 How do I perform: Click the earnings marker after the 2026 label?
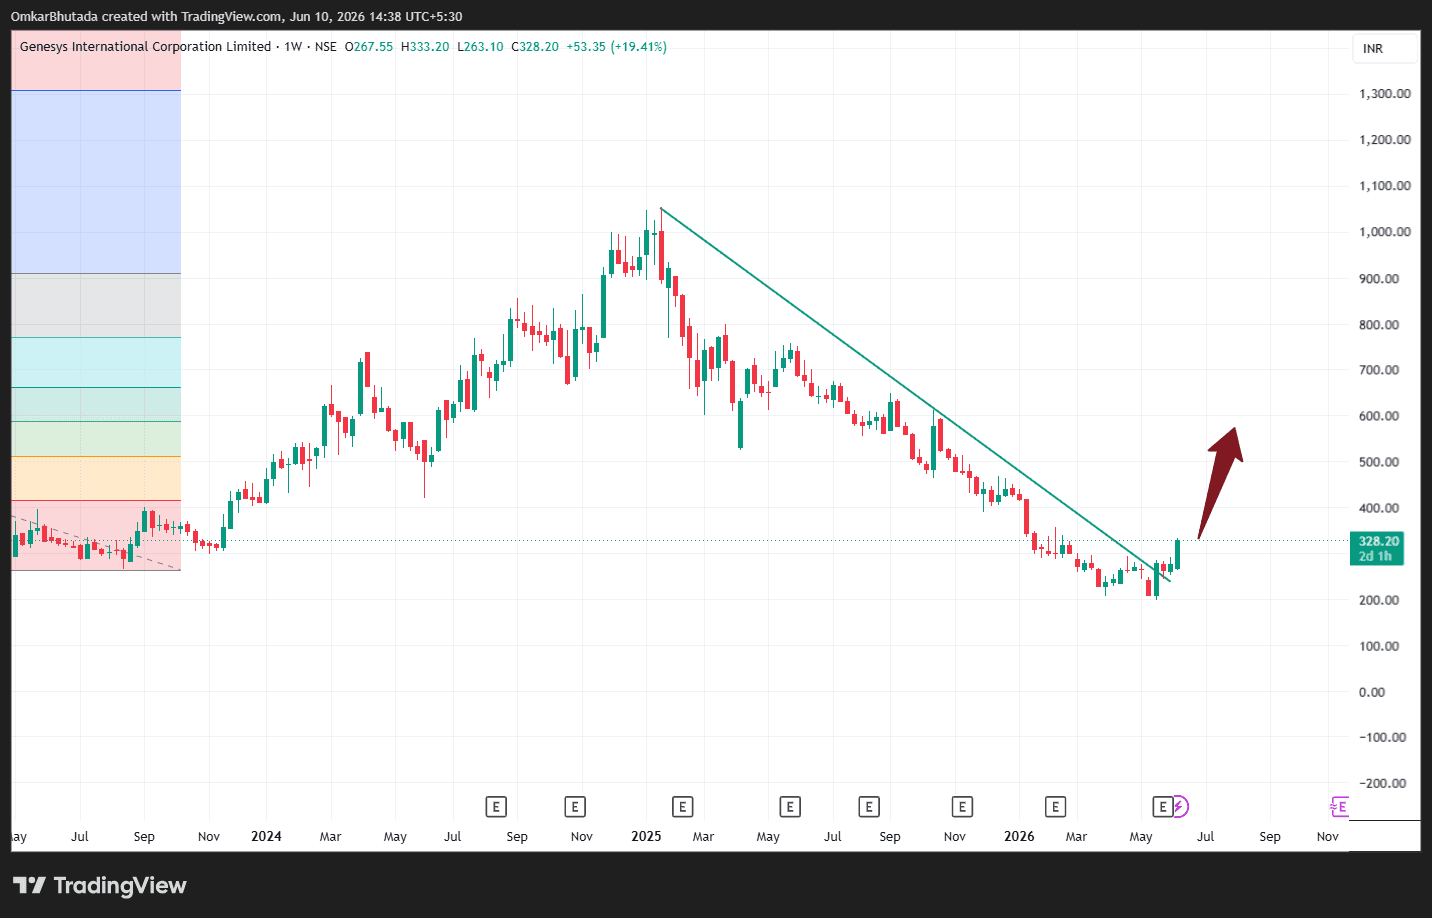[x=1055, y=806]
